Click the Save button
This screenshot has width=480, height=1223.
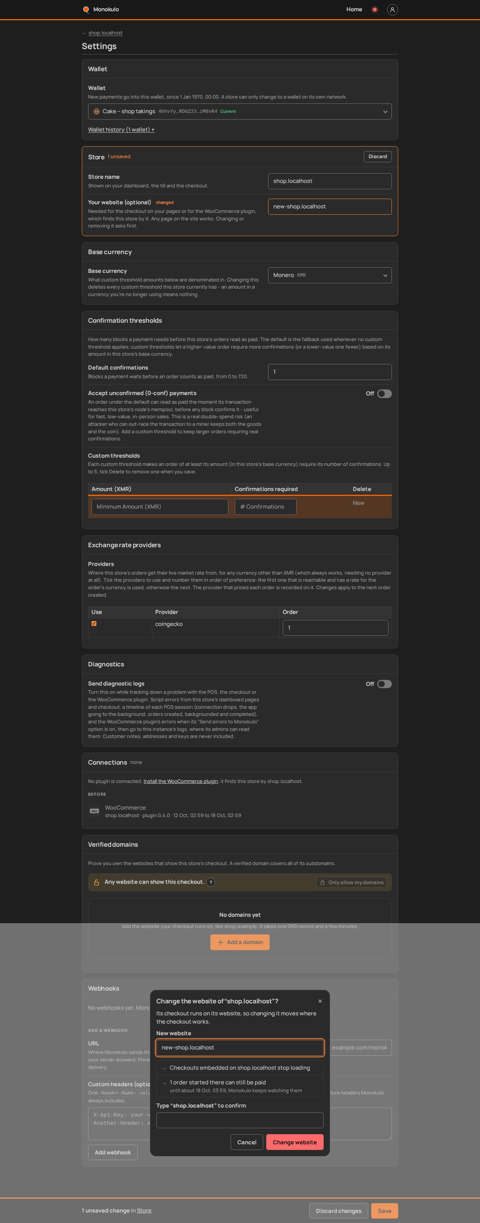(385, 1211)
